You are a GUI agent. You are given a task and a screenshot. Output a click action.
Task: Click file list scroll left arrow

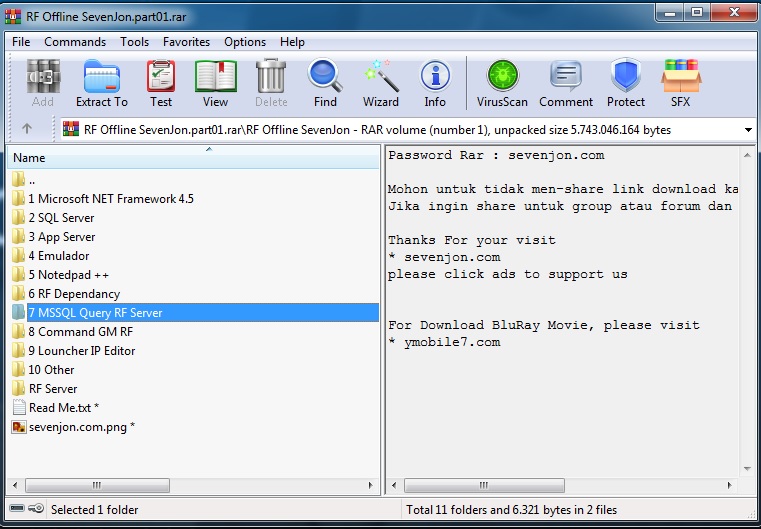(15, 485)
